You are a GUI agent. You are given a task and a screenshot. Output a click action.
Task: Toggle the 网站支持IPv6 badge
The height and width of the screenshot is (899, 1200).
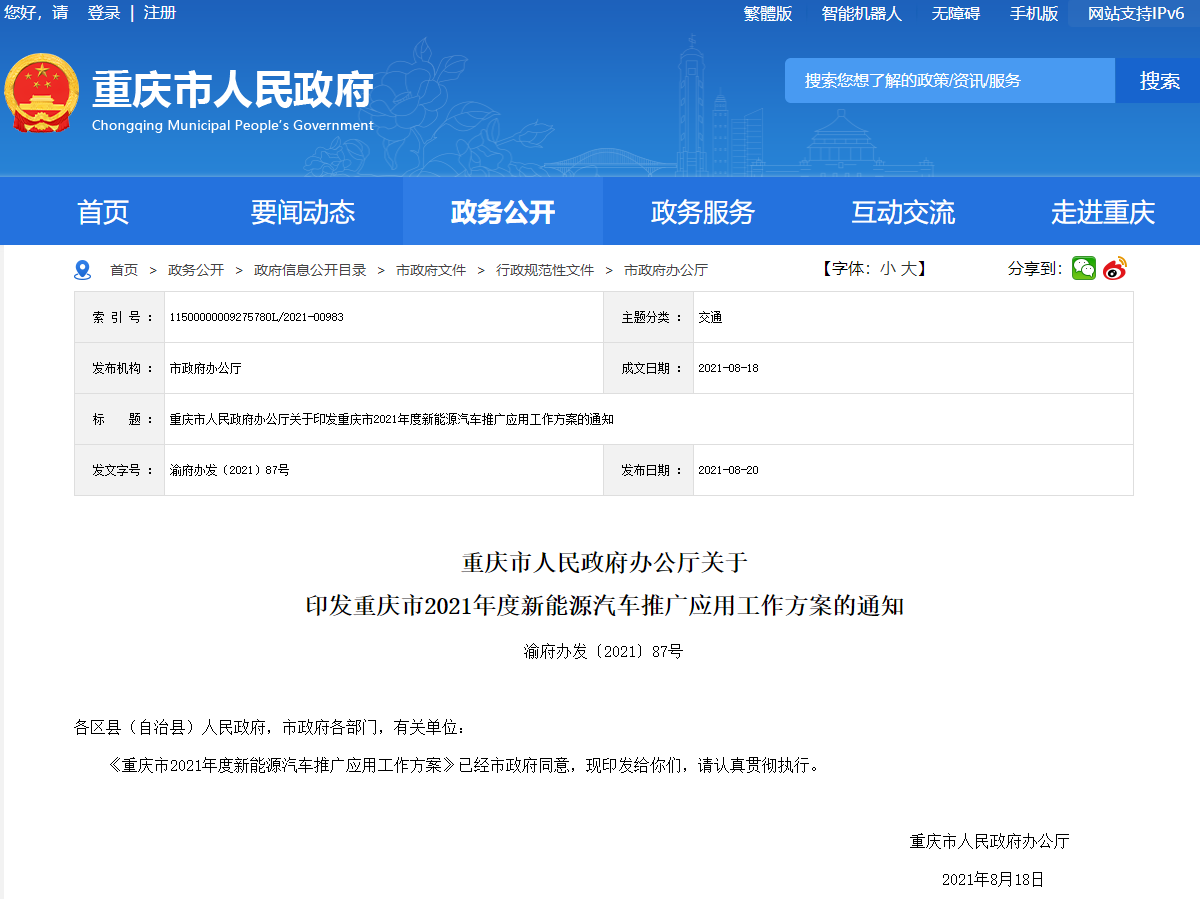click(1134, 14)
